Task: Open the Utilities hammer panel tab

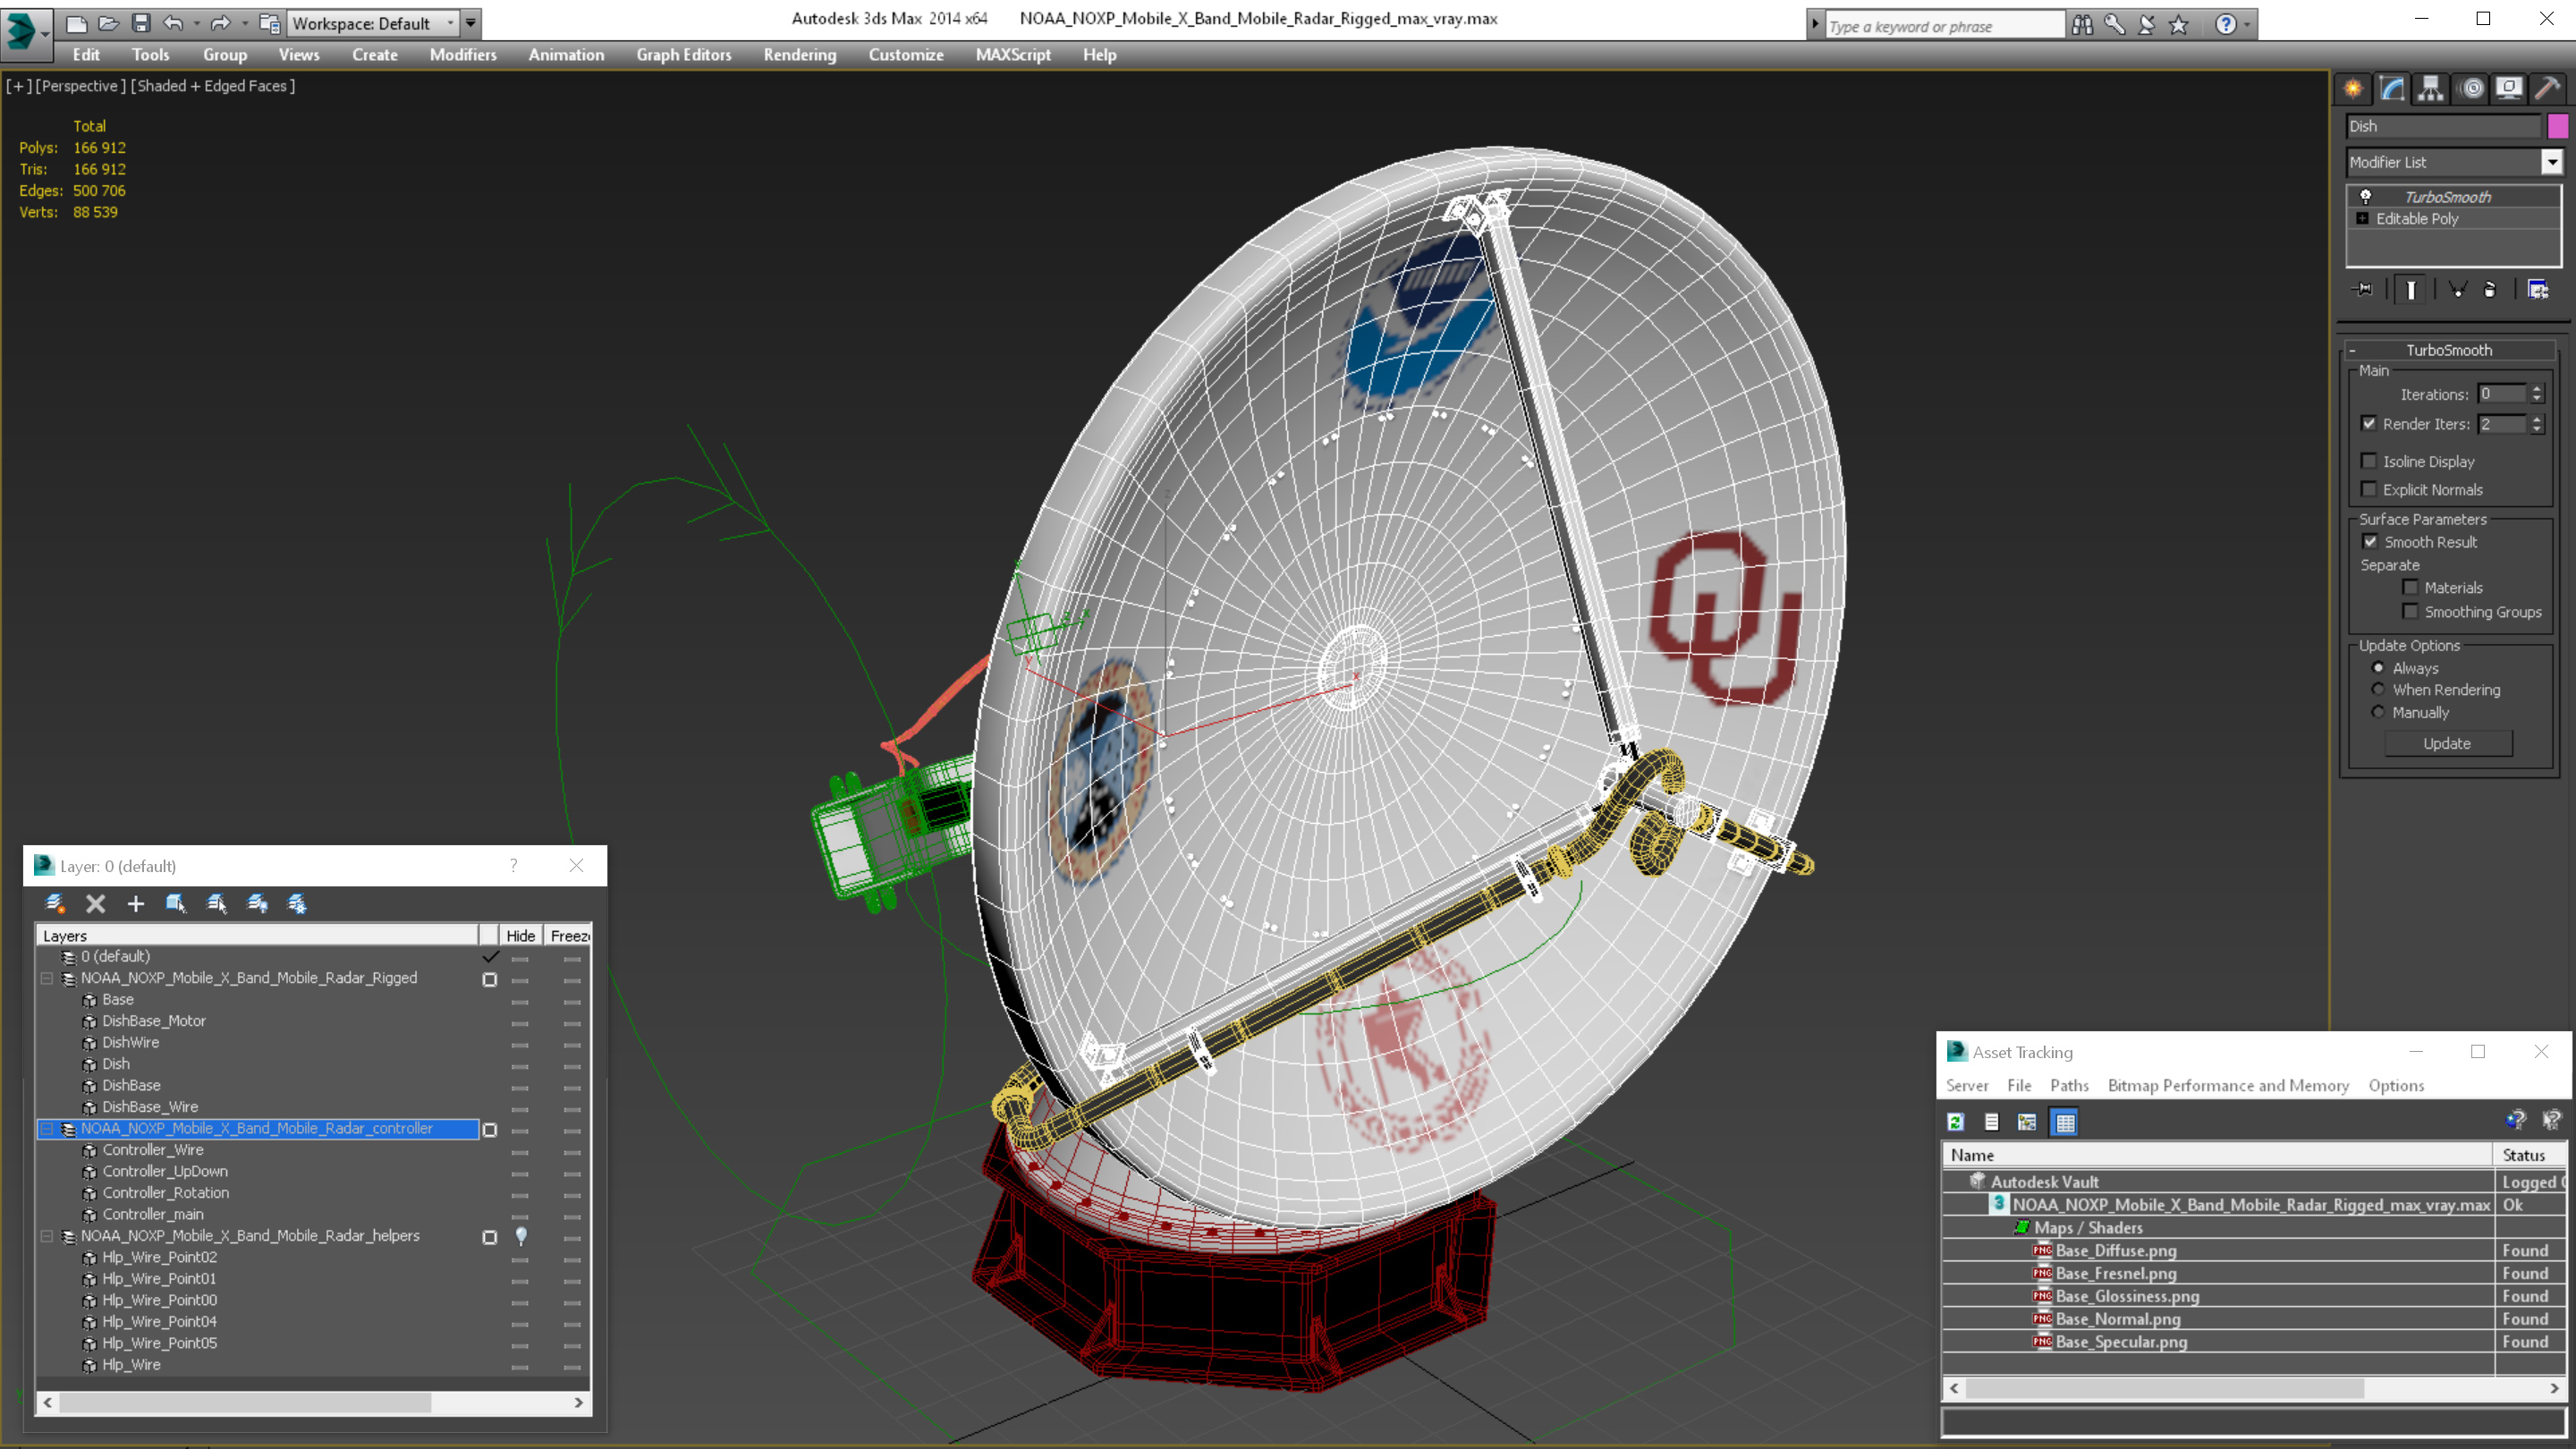Action: click(2548, 89)
